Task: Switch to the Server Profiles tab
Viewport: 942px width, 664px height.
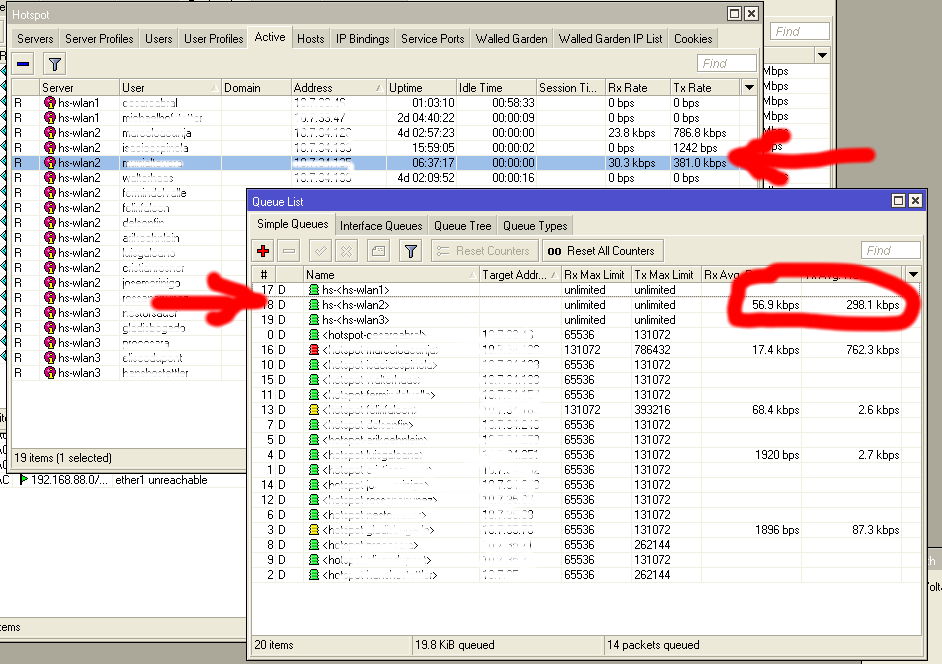Action: point(99,38)
